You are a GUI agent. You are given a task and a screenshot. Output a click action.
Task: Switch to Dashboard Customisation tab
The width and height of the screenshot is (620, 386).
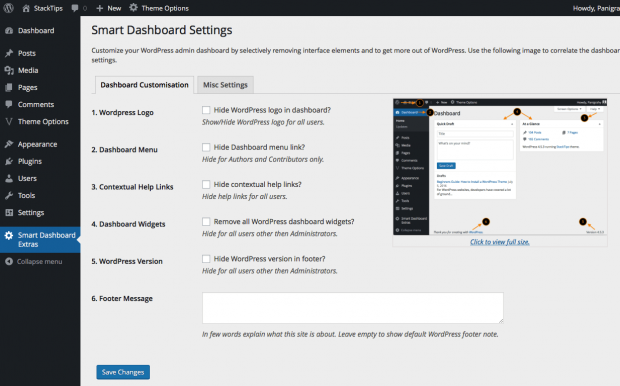[144, 85]
